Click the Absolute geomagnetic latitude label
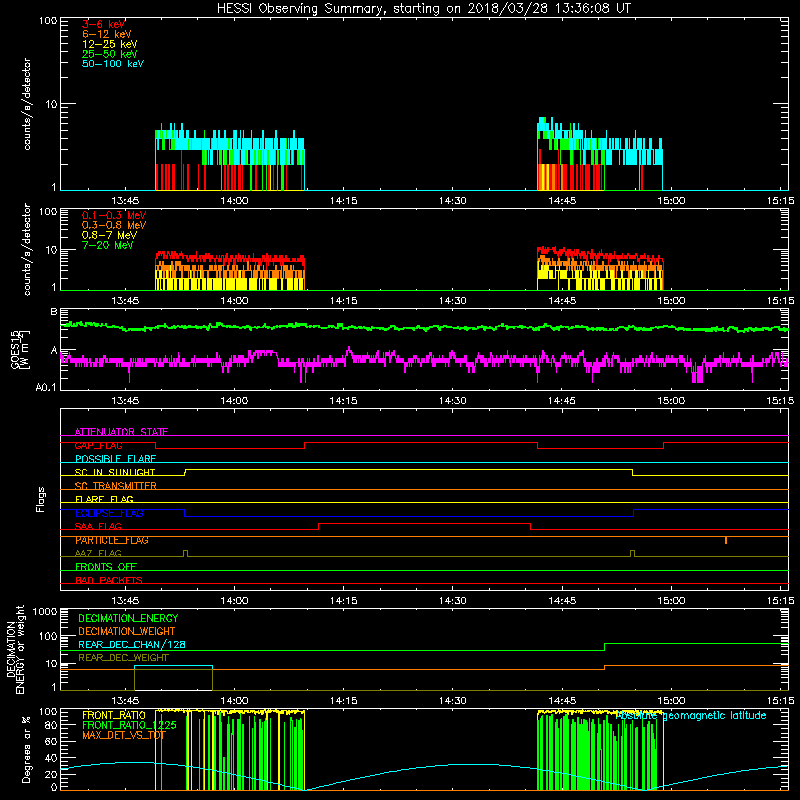800x800 pixels. pos(691,716)
